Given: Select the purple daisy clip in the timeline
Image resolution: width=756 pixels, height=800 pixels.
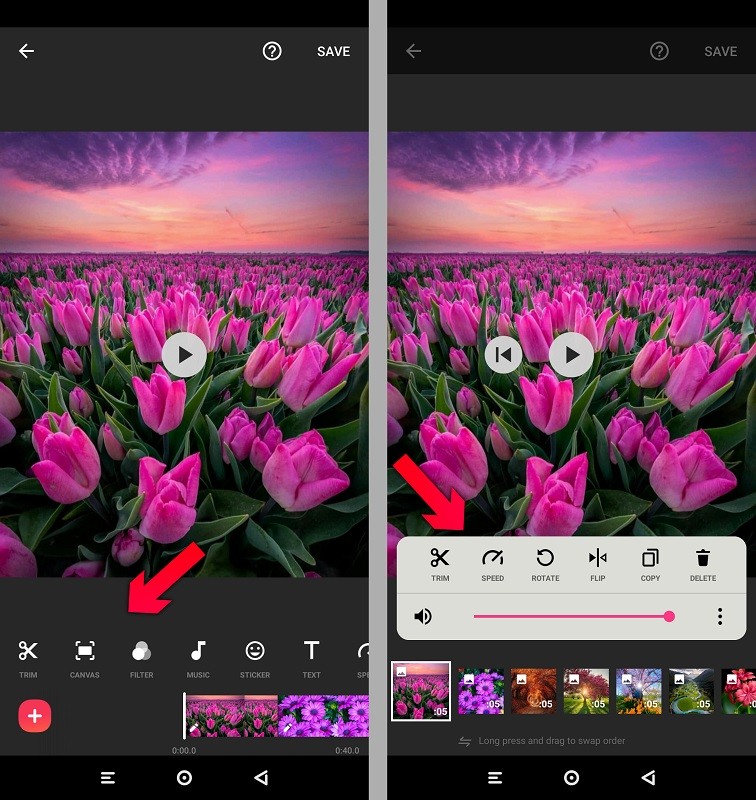Looking at the screenshot, I should pos(323,715).
